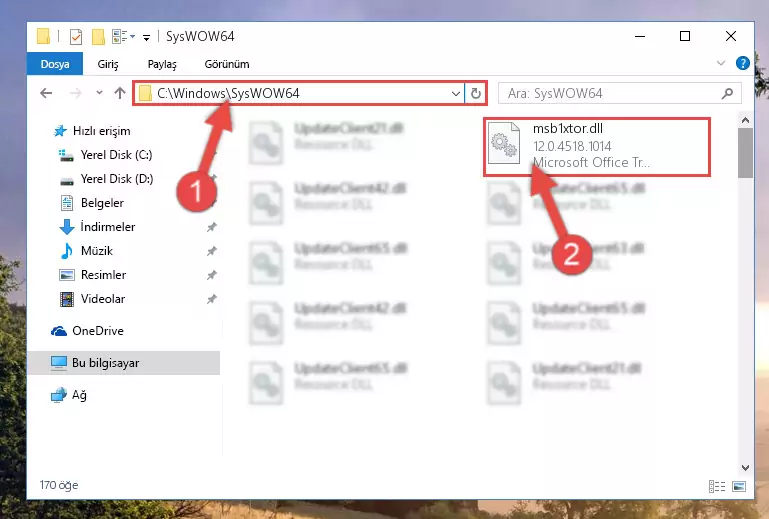769x519 pixels.
Task: Go forward with the right arrow button
Action: coord(76,93)
